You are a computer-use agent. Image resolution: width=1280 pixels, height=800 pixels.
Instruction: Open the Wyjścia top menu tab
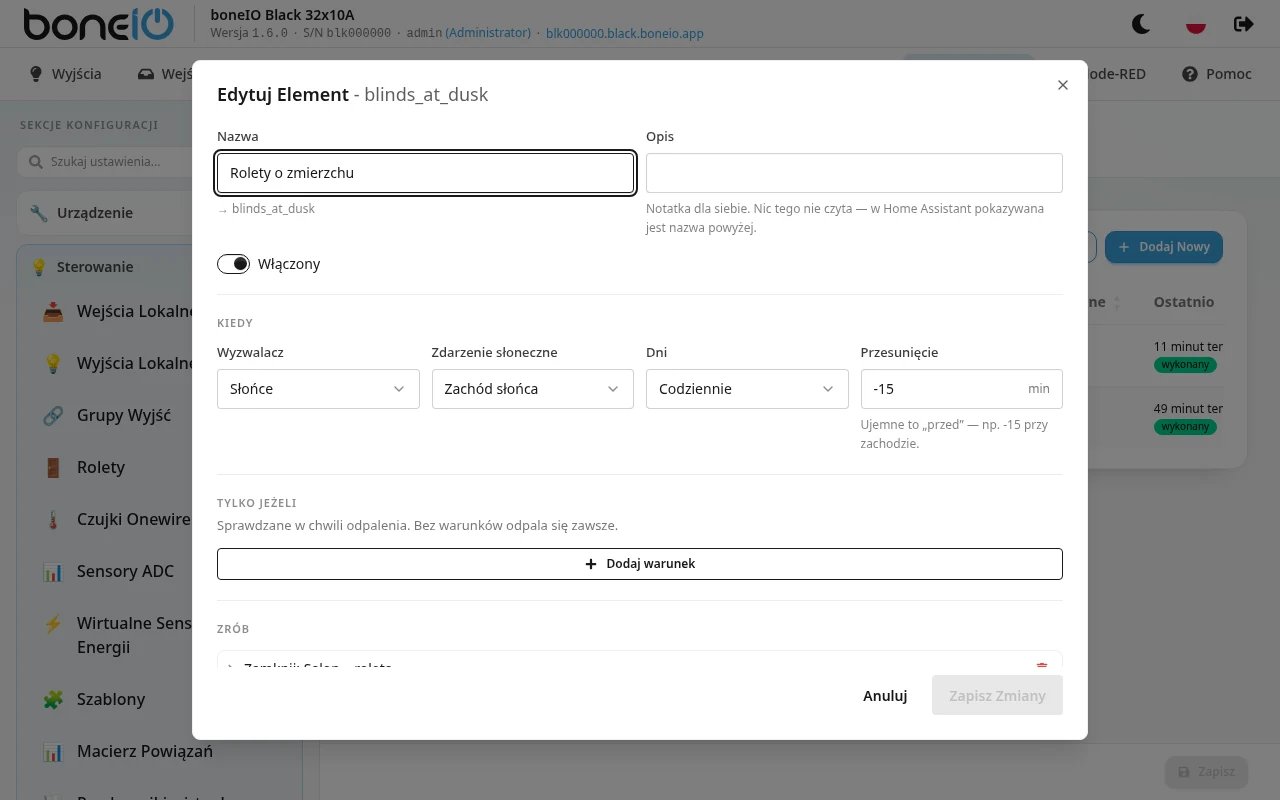[65, 74]
